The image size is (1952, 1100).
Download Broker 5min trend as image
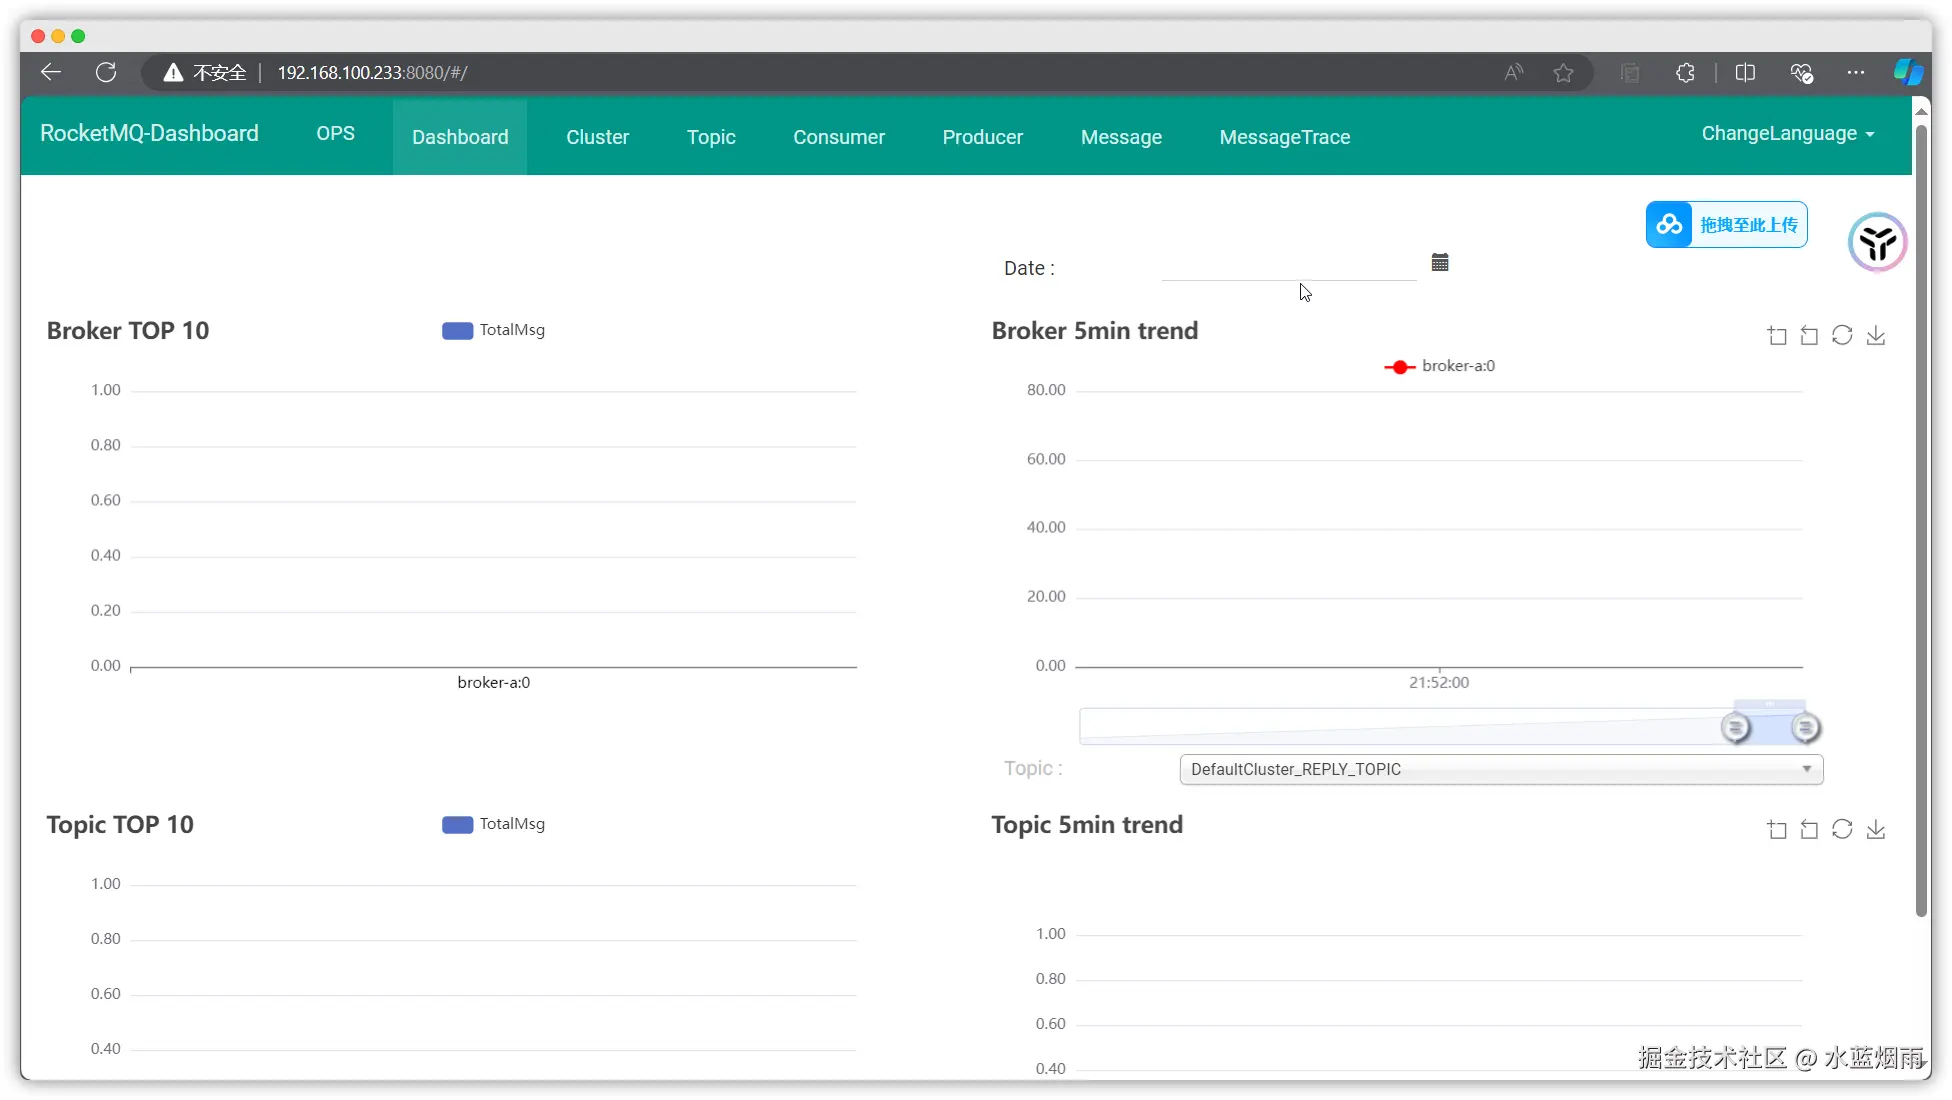pyautogui.click(x=1876, y=336)
